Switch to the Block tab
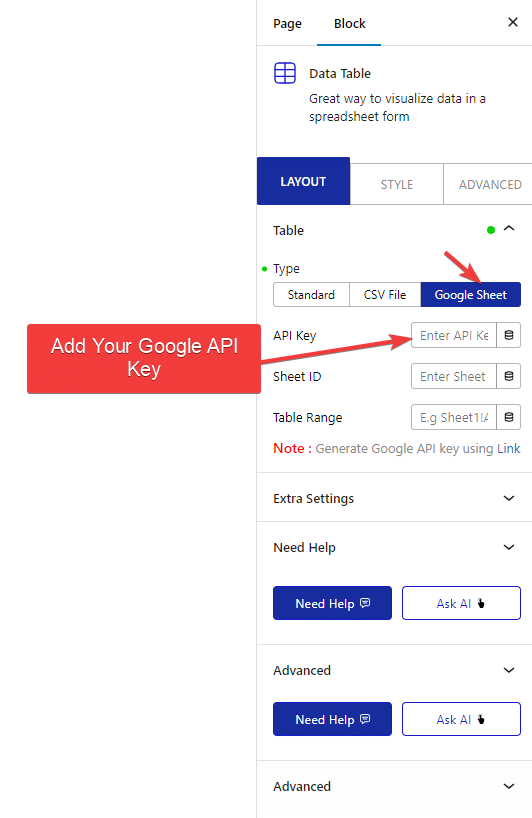 [349, 23]
